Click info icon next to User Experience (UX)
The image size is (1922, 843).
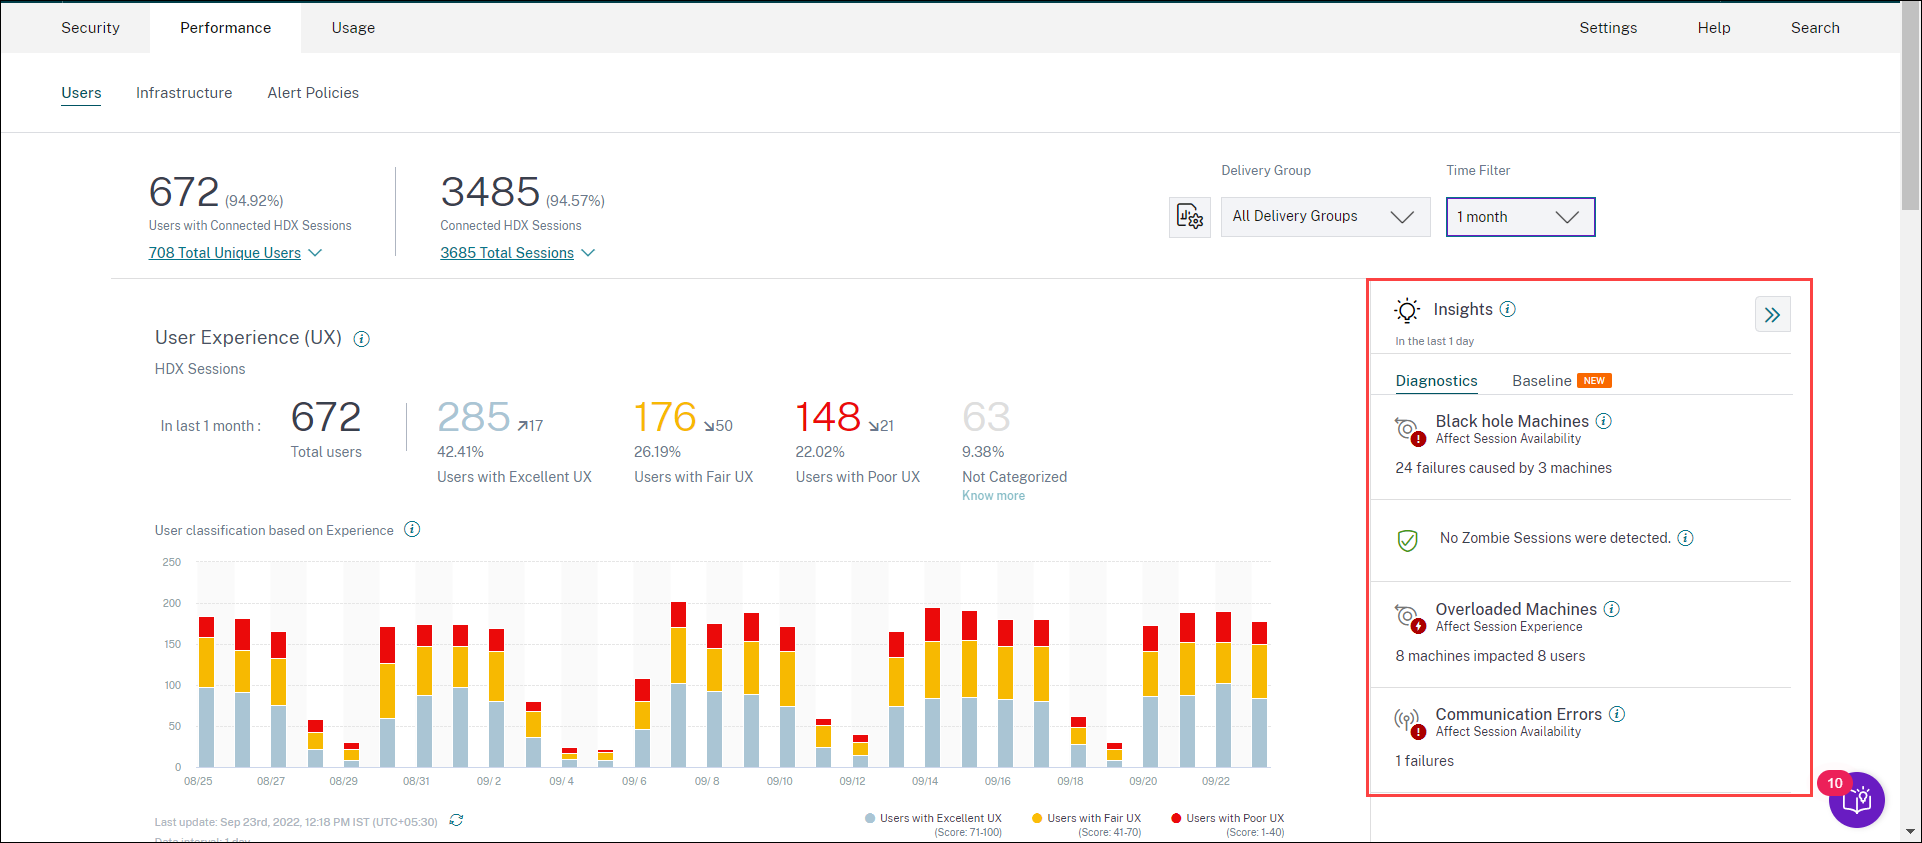coord(362,339)
